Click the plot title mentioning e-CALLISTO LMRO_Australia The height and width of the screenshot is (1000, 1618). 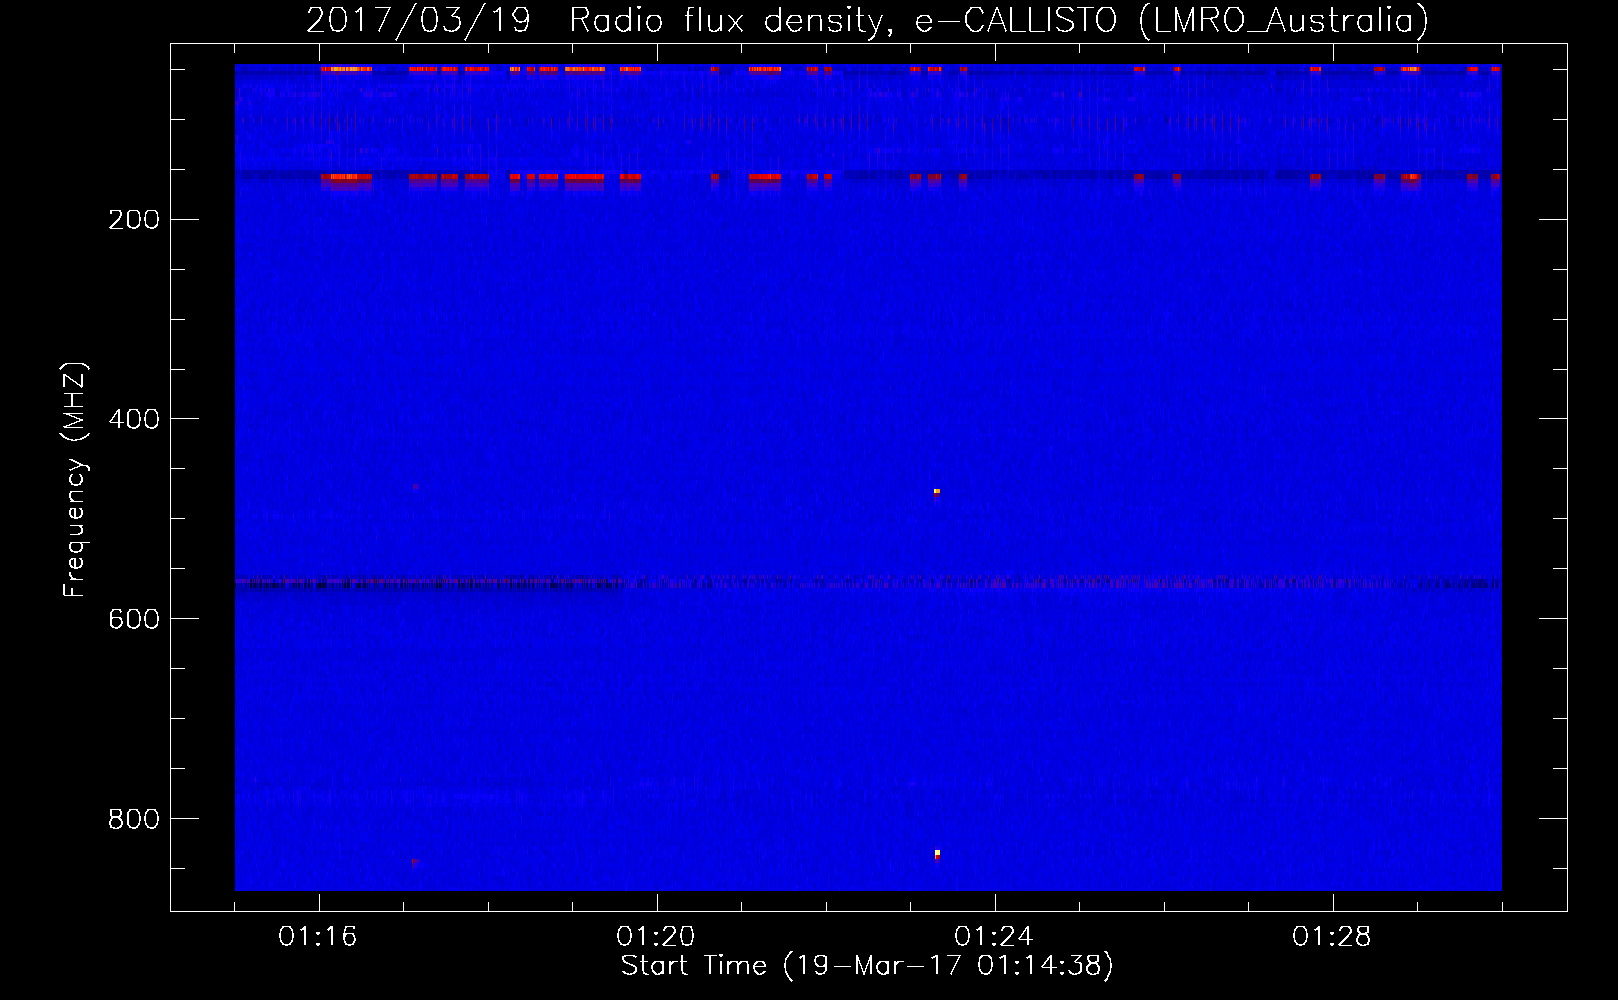click(x=867, y=21)
